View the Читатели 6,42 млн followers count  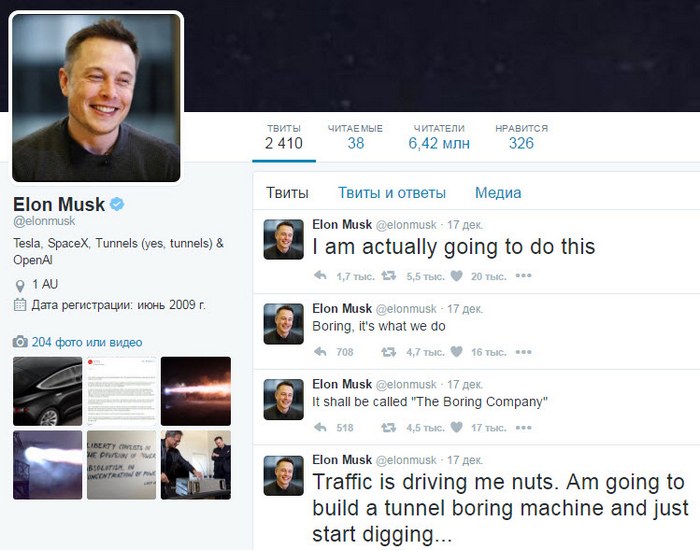439,137
